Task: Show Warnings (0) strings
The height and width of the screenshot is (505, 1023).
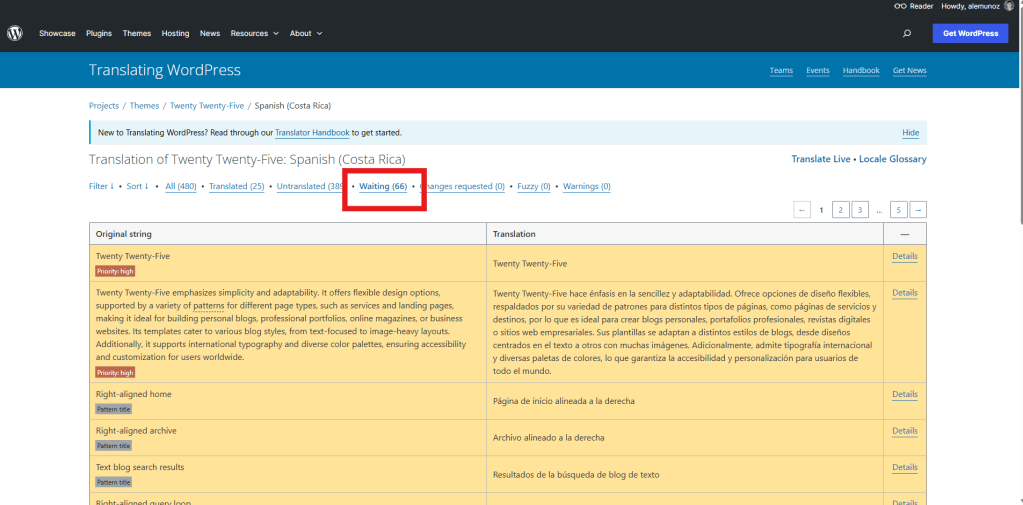Action: point(587,186)
